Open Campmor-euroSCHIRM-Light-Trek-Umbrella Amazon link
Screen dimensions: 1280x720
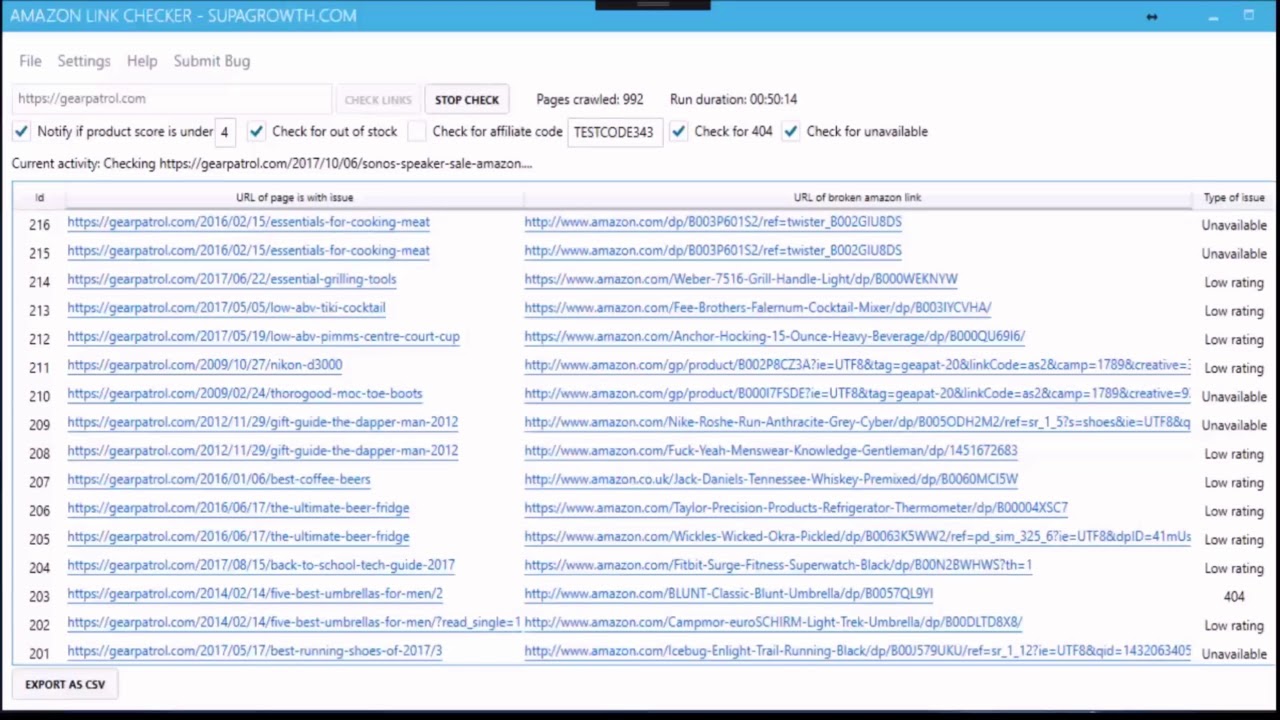click(773, 622)
